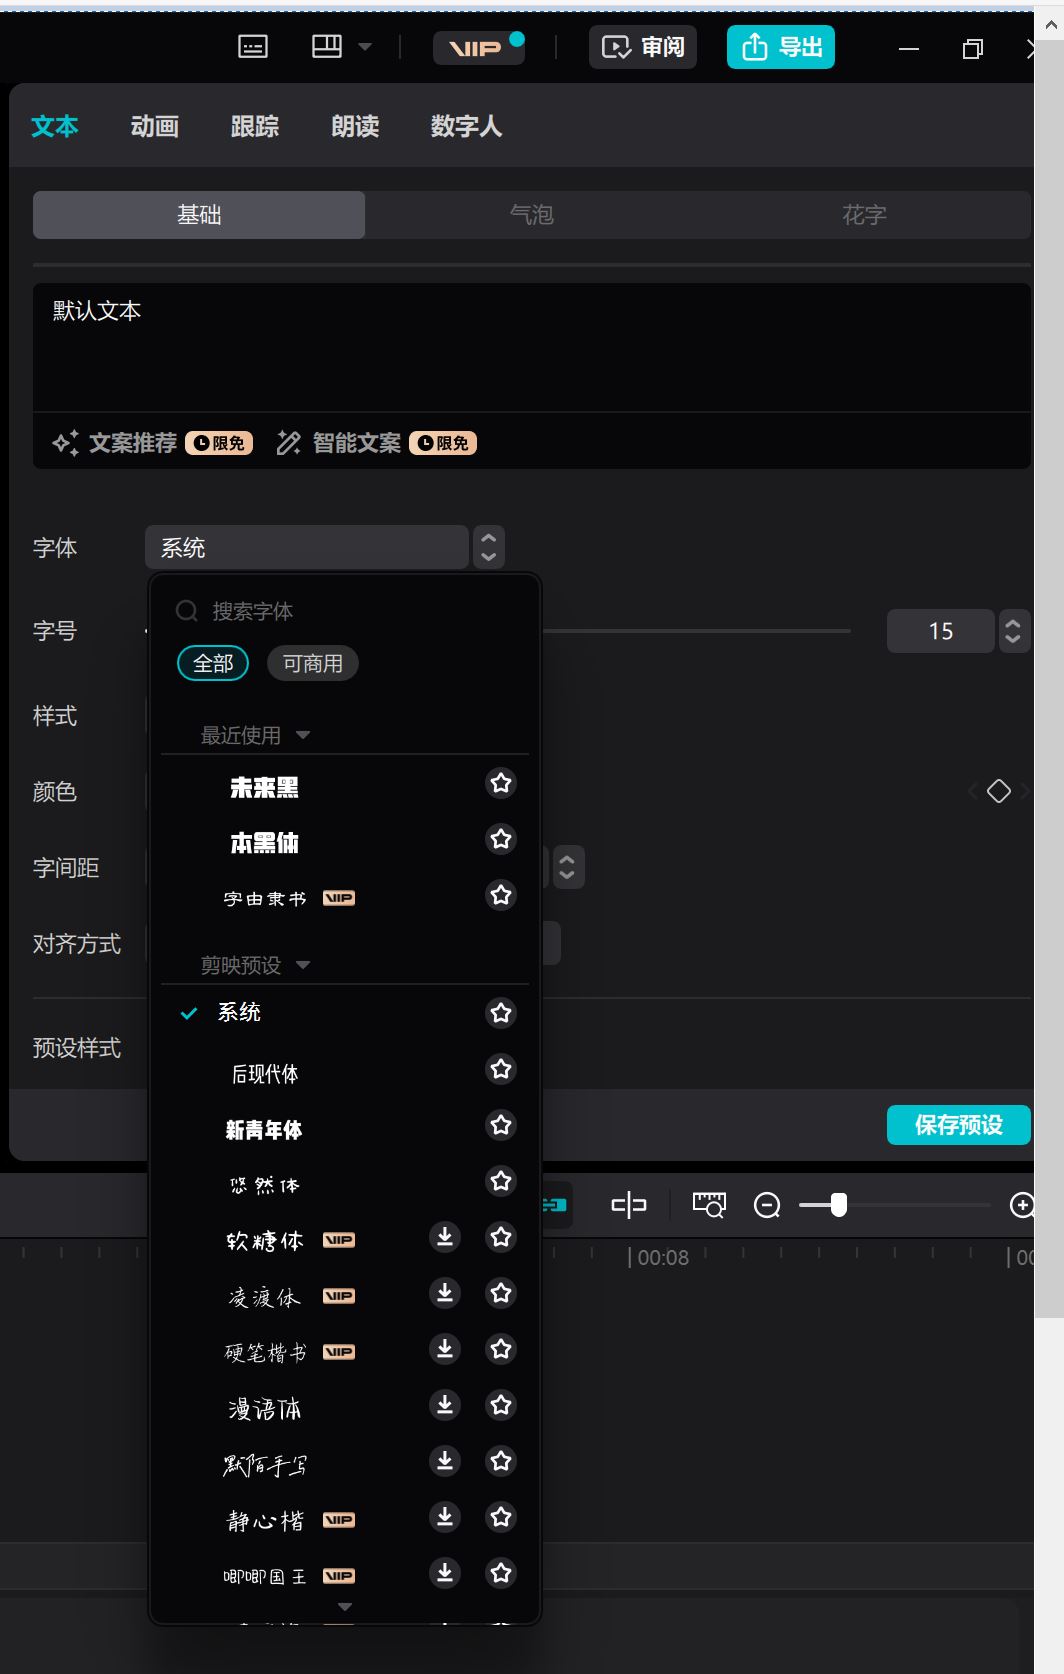1064x1674 pixels.
Task: Favorite the 漫语体 font star
Action: click(x=501, y=1405)
